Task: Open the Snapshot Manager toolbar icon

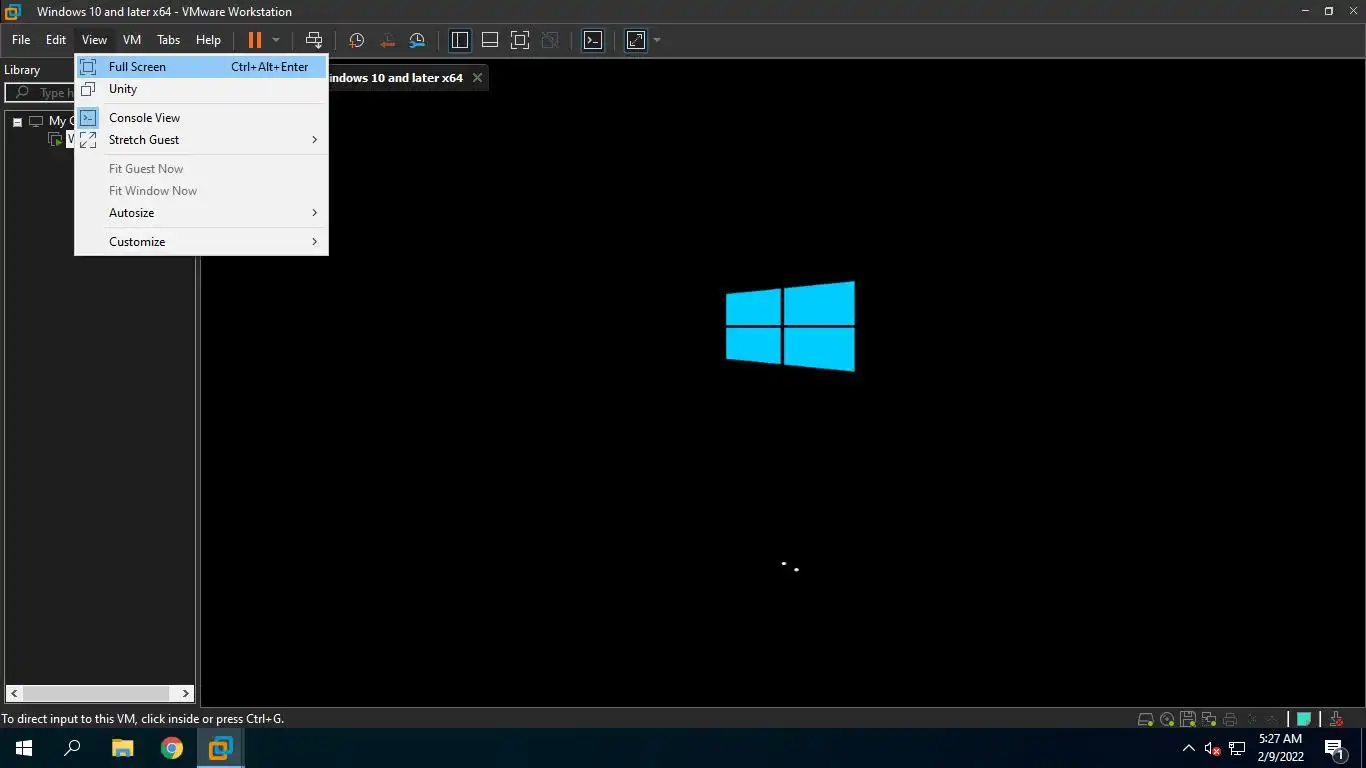Action: pyautogui.click(x=417, y=40)
